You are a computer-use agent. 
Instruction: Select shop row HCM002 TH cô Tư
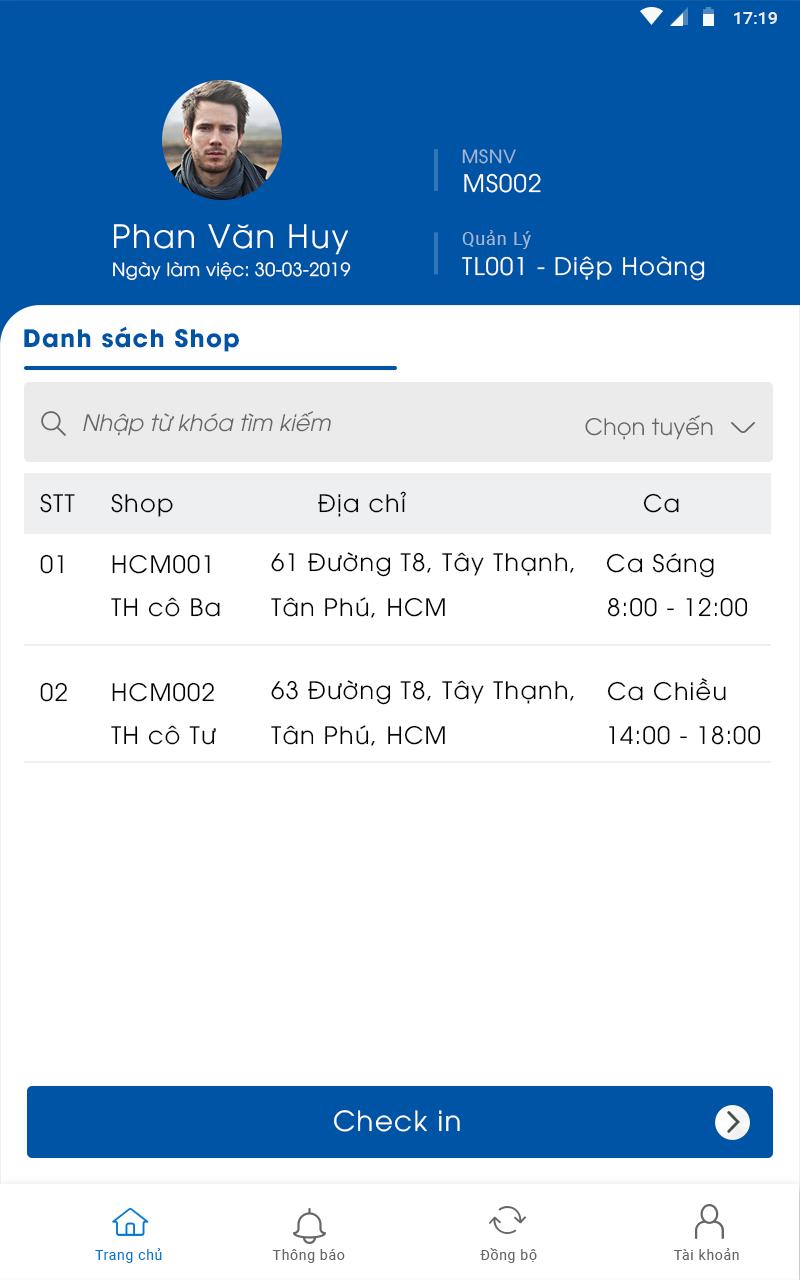pos(397,713)
